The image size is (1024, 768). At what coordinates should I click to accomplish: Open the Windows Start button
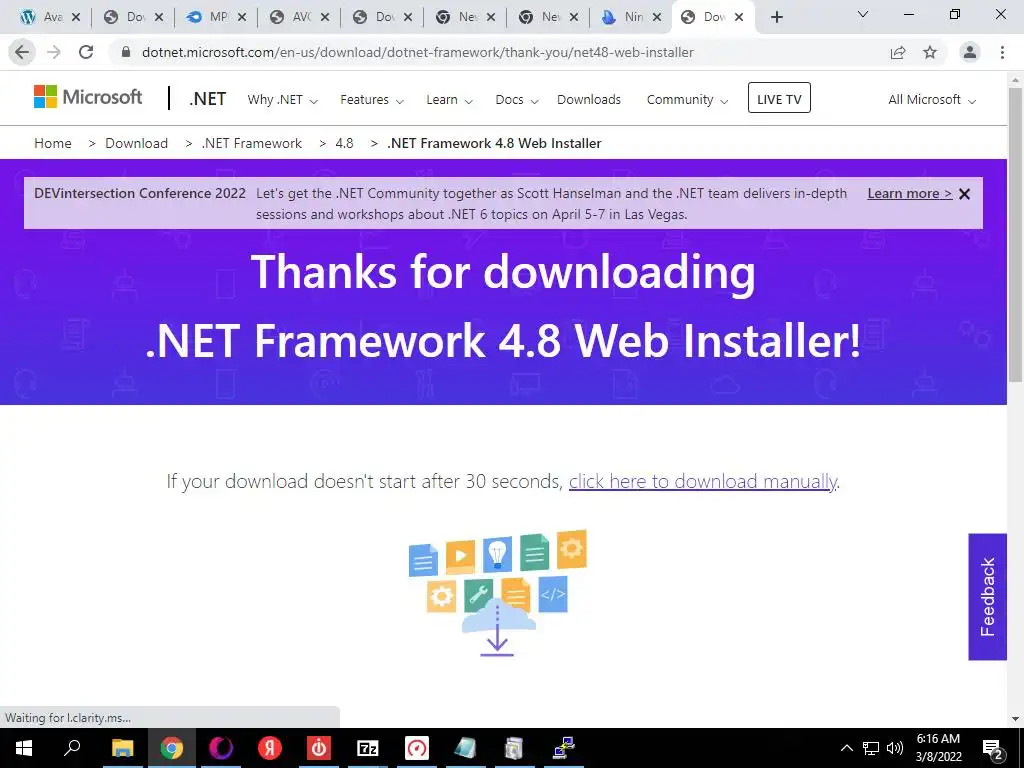click(x=24, y=748)
